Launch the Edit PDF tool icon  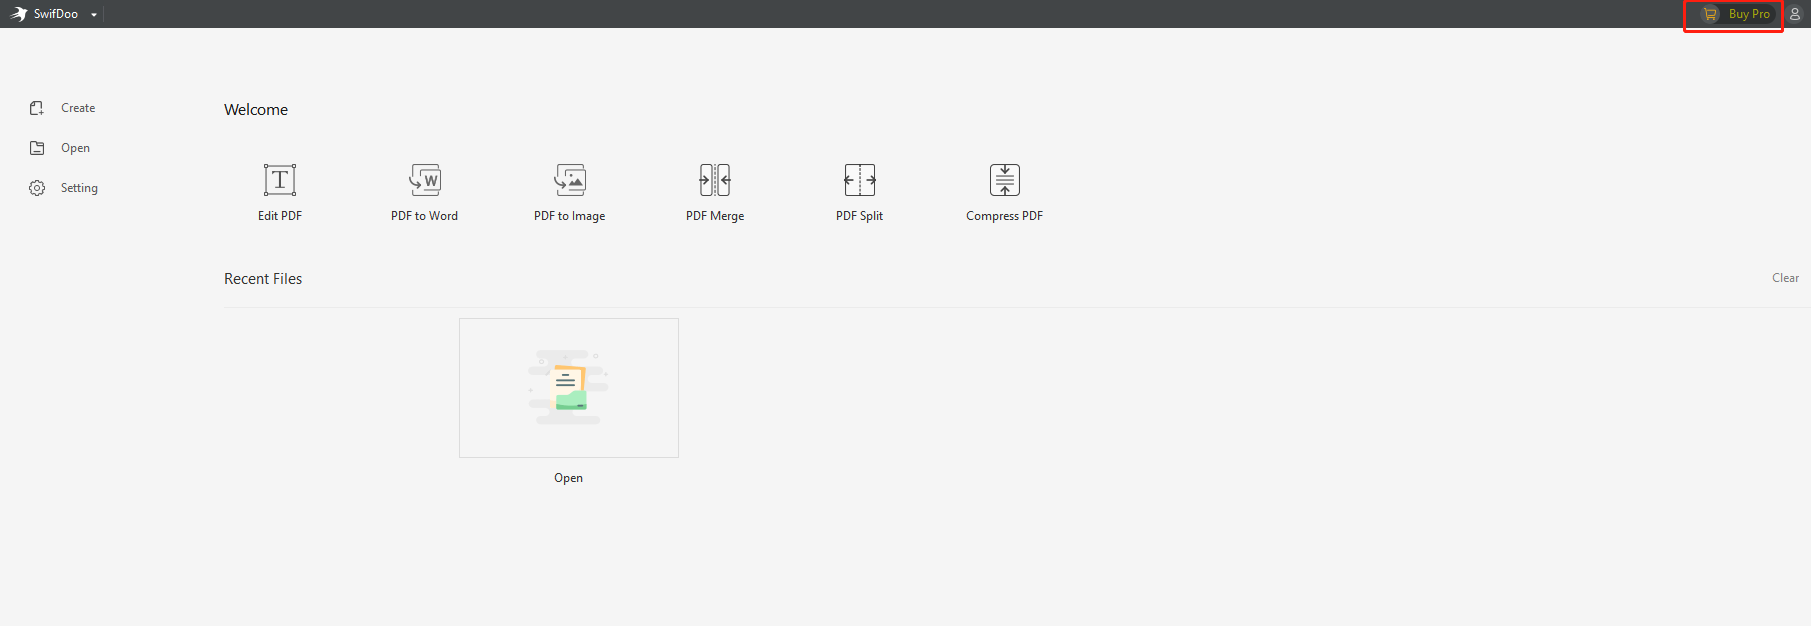point(280,180)
